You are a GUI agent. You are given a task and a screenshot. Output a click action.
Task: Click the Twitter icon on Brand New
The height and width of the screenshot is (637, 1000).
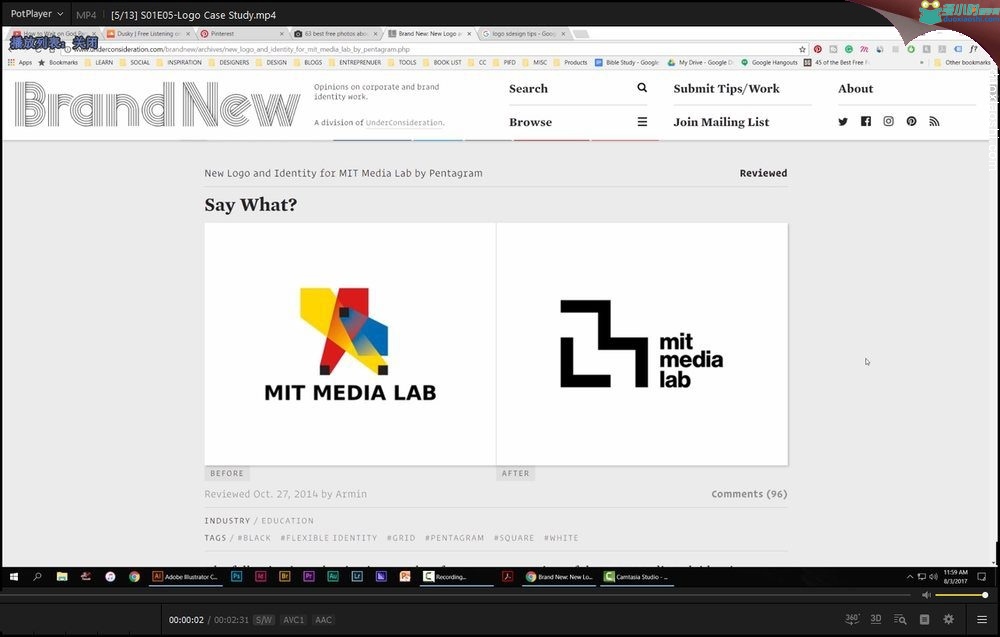click(842, 121)
